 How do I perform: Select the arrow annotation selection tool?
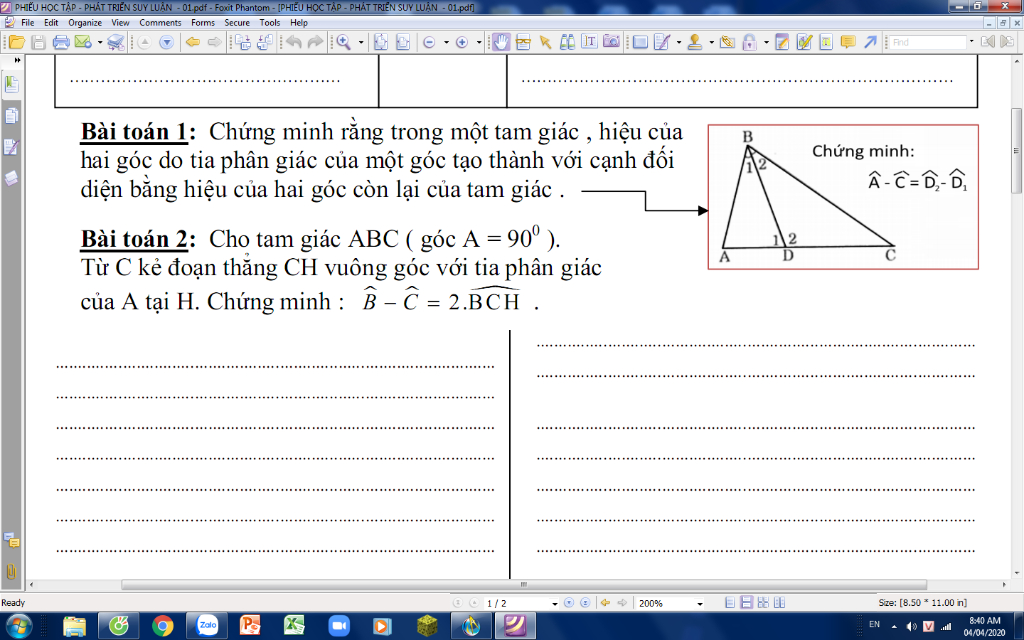545,42
